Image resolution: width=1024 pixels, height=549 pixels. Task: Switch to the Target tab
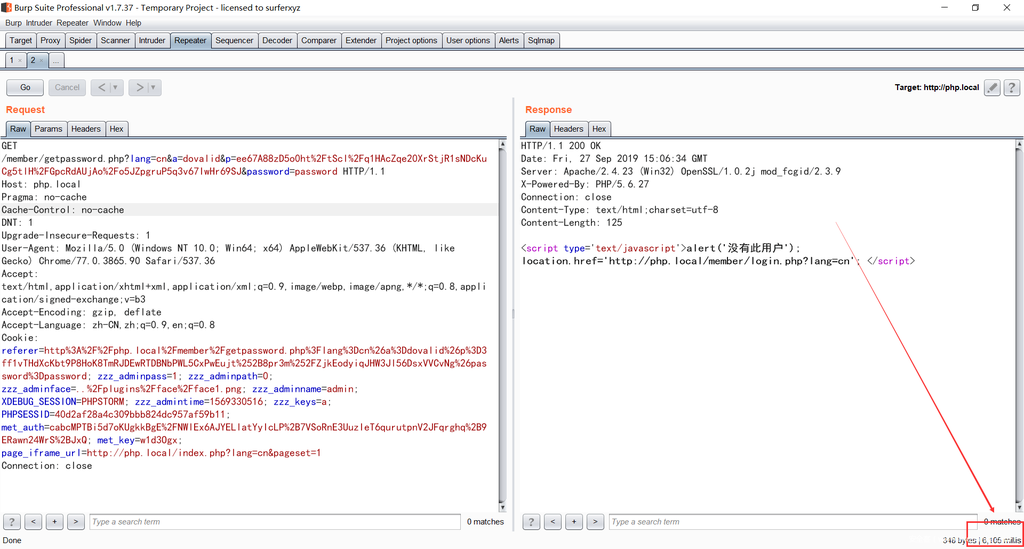20,40
